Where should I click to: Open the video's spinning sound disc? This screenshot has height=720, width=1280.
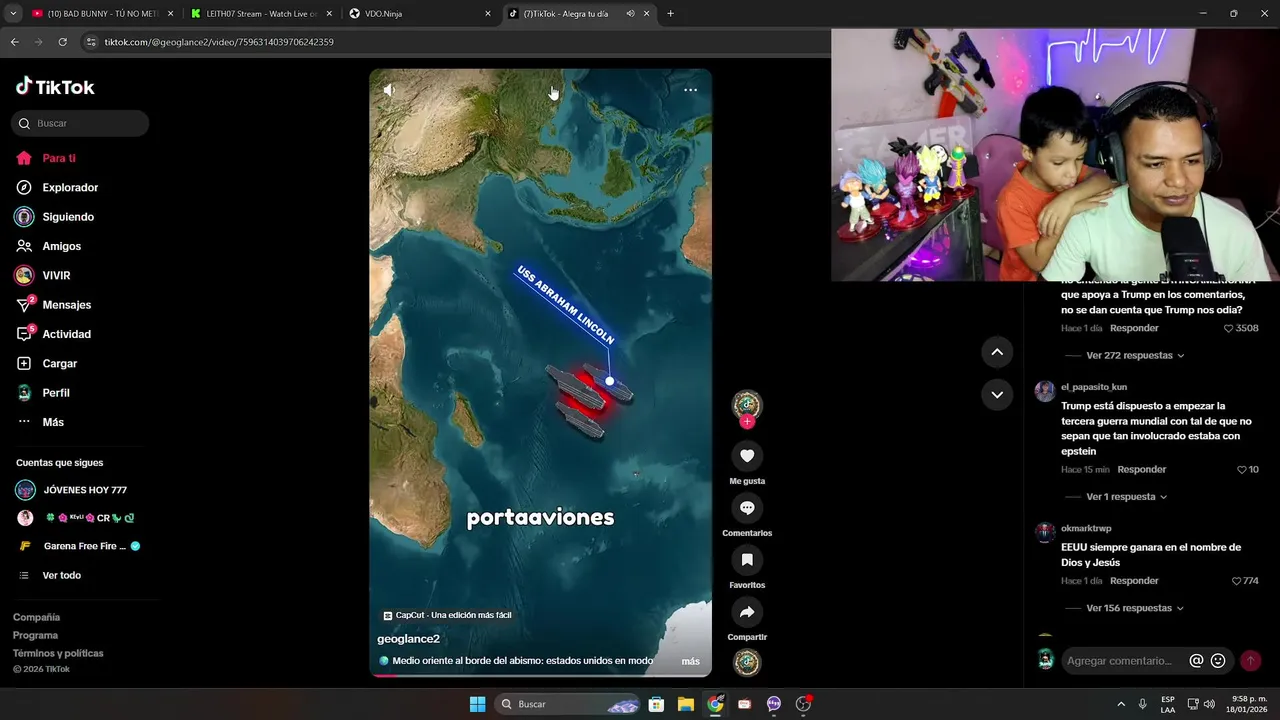[x=747, y=662]
